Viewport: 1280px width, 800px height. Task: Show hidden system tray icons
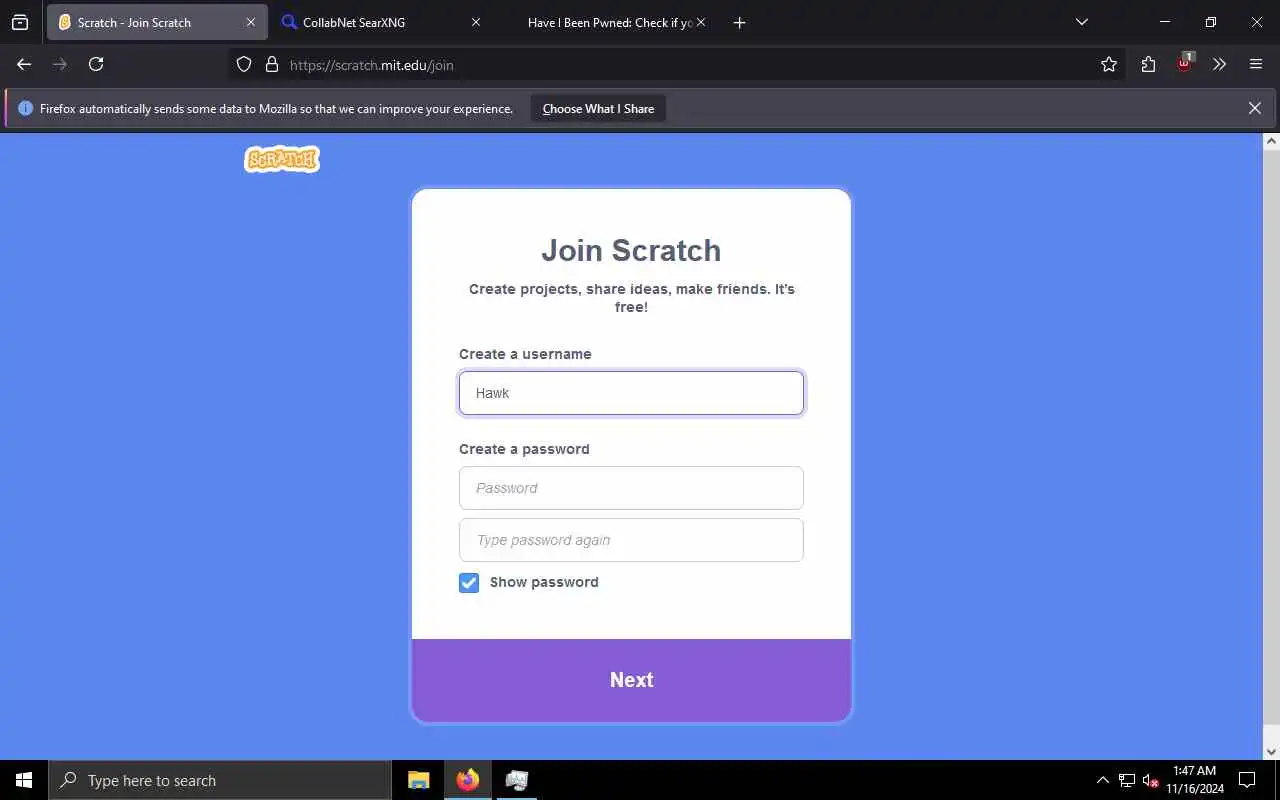point(1103,780)
